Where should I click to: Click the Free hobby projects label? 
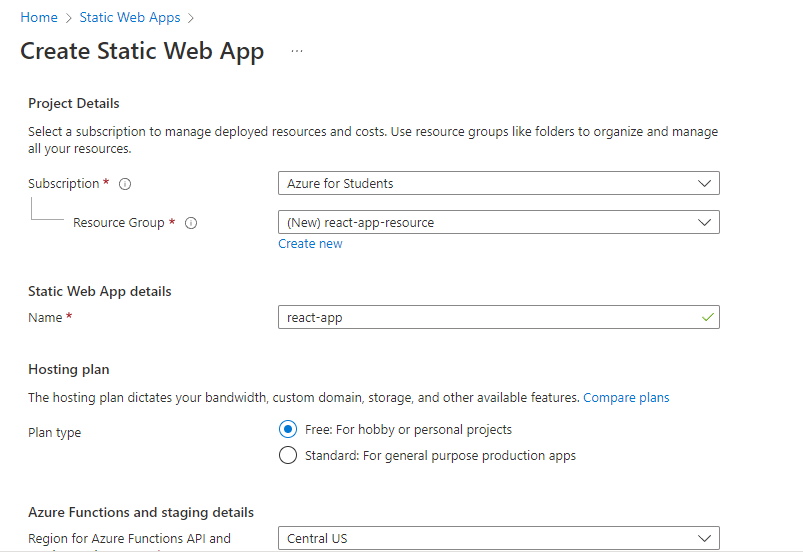[408, 429]
